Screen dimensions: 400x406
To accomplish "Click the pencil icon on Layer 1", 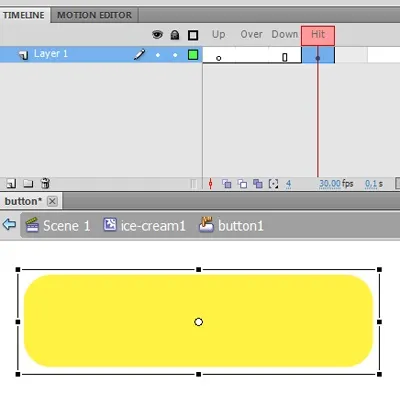I will (x=140, y=54).
